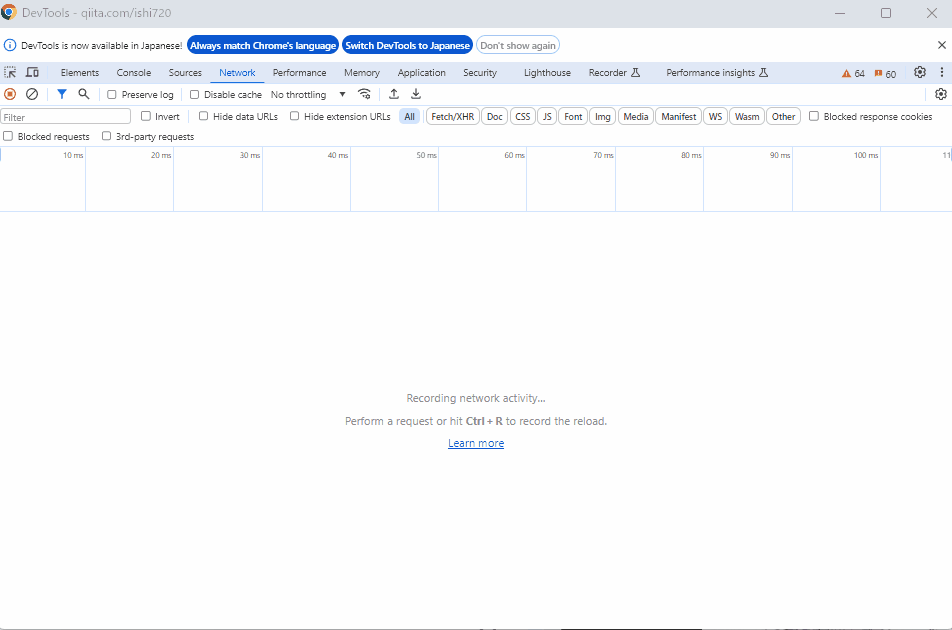This screenshot has height=630, width=952.
Task: Click the Filter input field
Action: coord(65,116)
